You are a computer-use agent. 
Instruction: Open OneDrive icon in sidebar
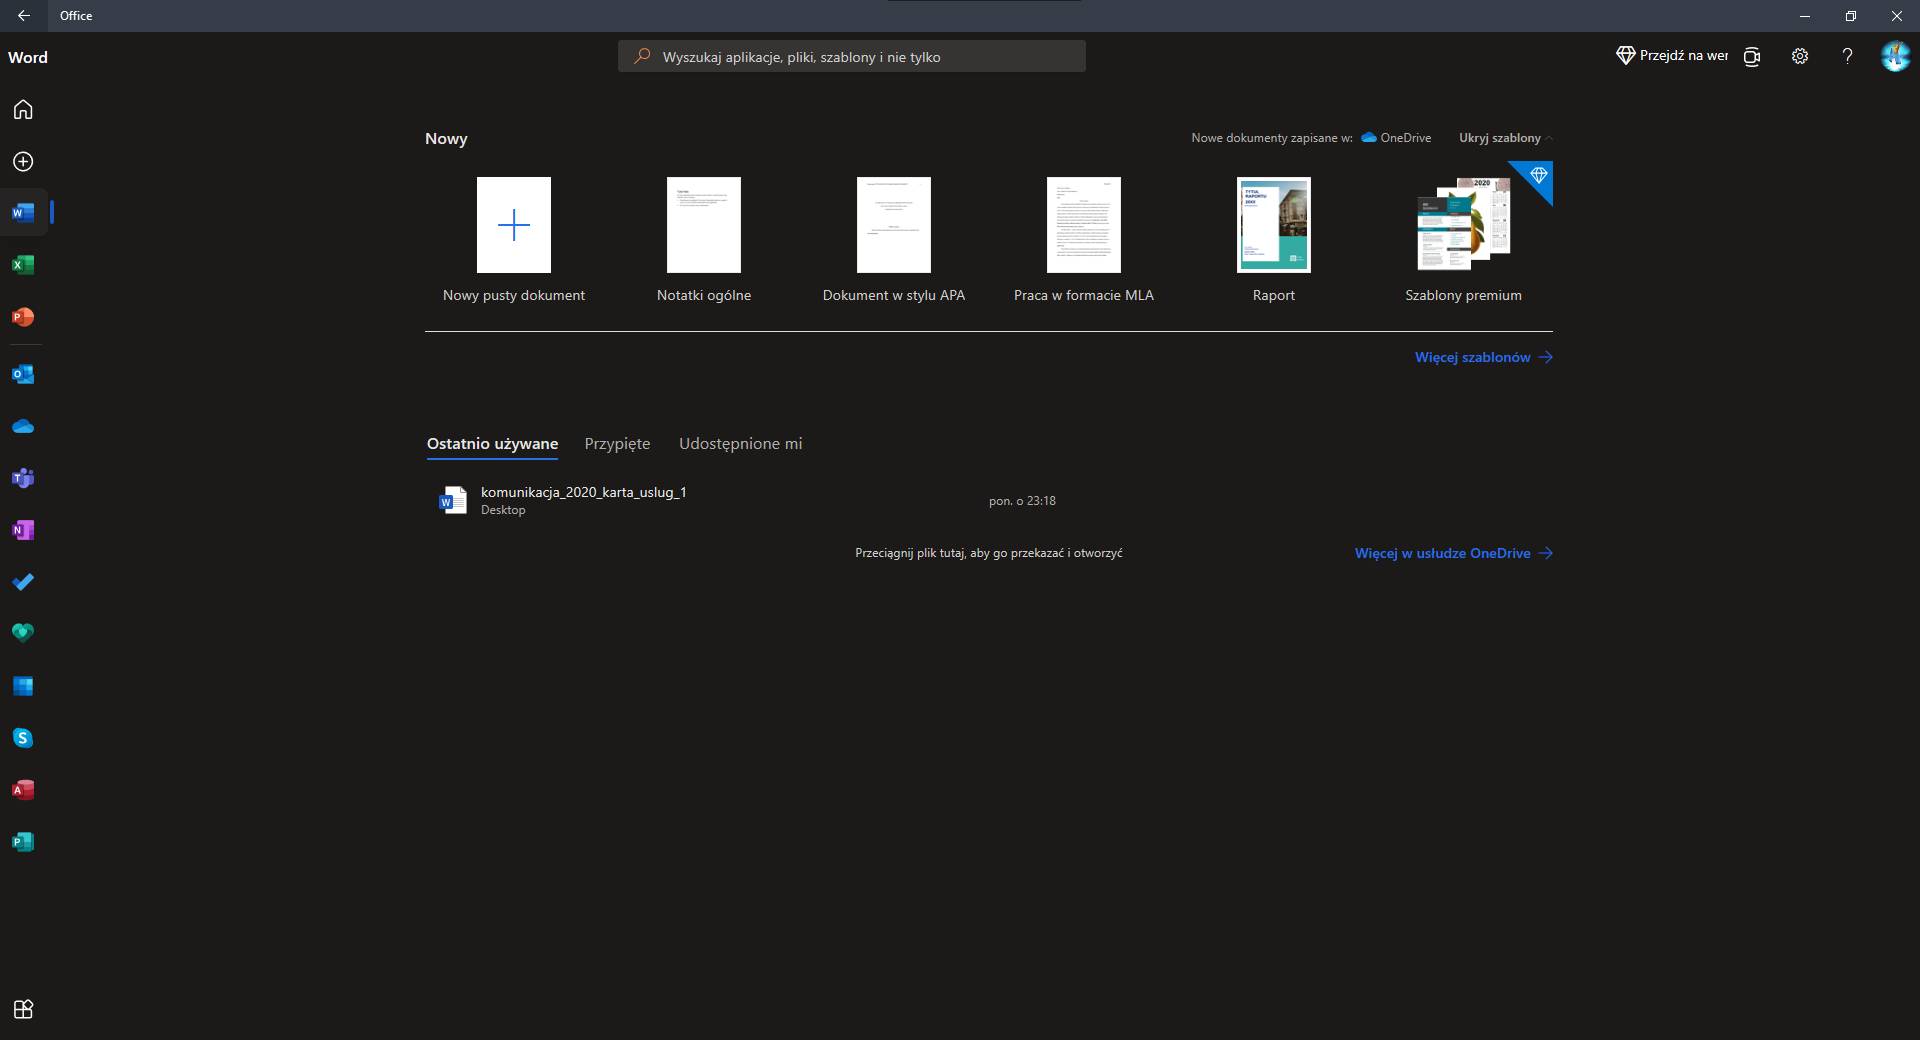(x=23, y=427)
